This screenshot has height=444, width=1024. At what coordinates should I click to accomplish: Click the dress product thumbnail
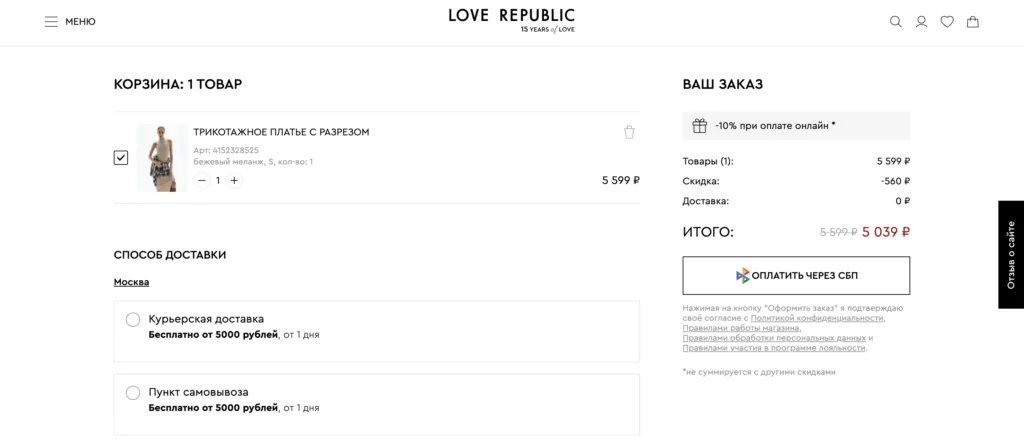[x=161, y=158]
